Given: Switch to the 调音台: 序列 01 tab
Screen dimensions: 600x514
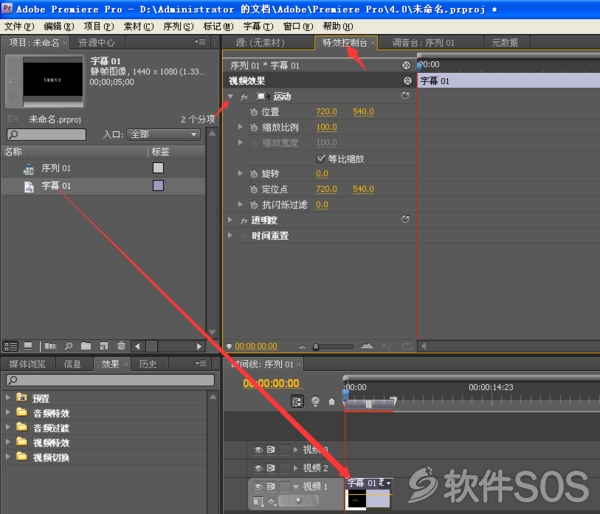Looking at the screenshot, I should tap(423, 42).
